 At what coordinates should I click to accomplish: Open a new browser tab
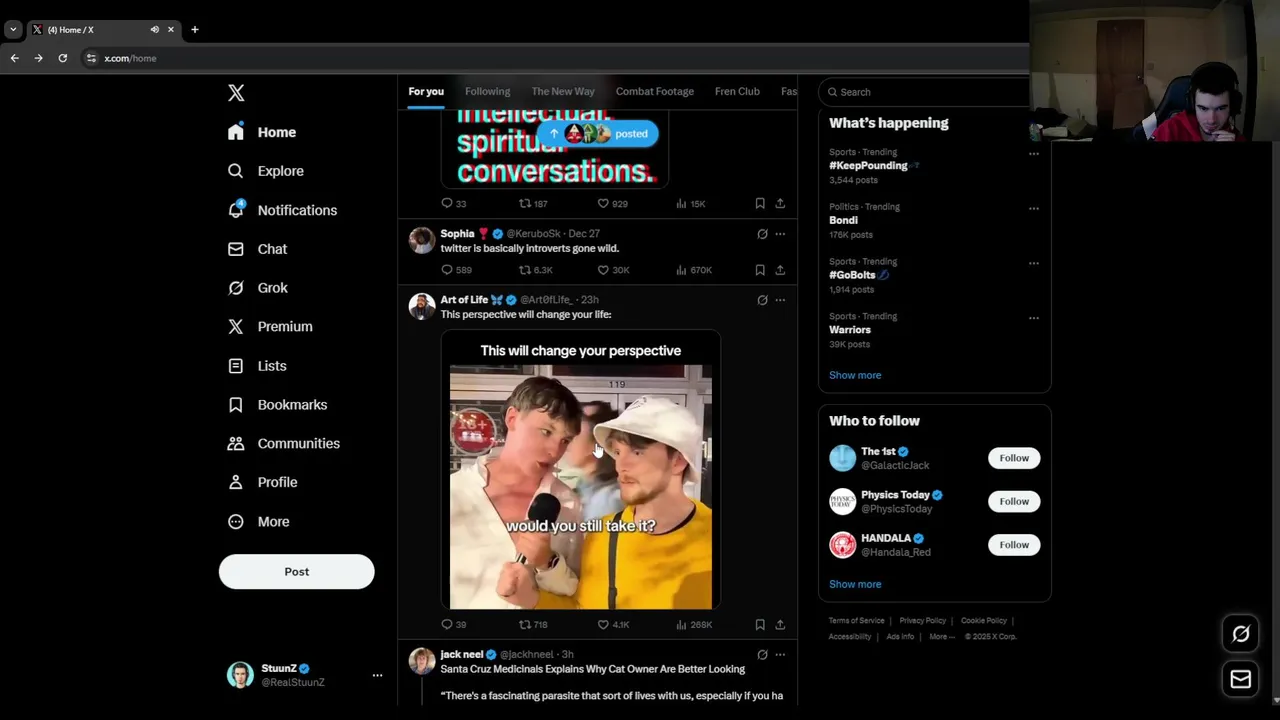pos(195,30)
